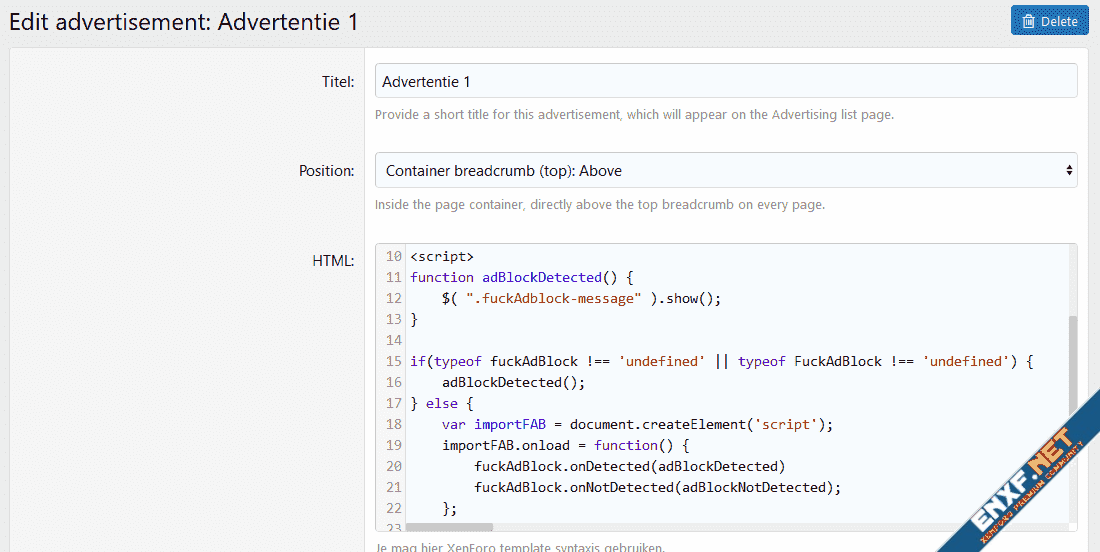Viewport: 1100px width, 552px height.
Task: Open the Position dropdown list
Action: point(725,171)
